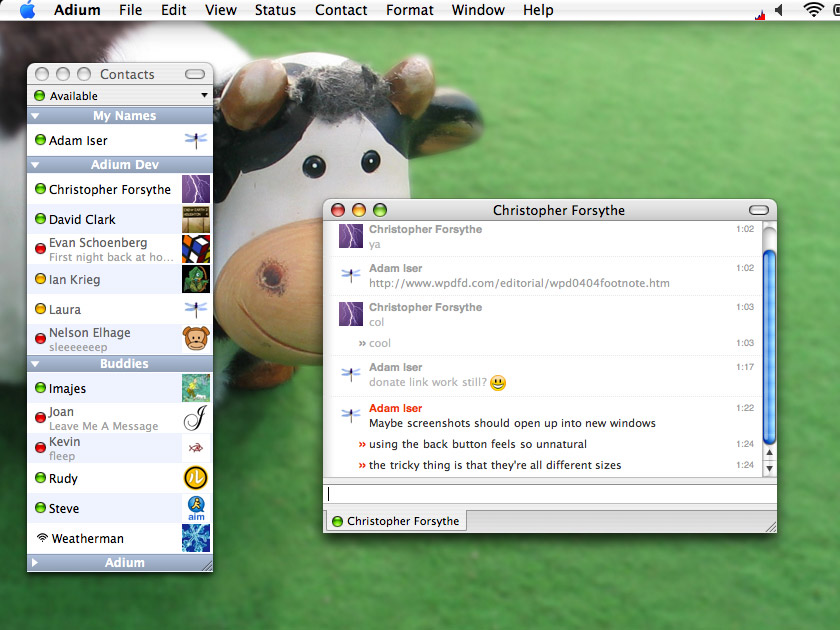This screenshot has height=630, width=840.
Task: Click the chat scrollbar blue thumb
Action: coord(769,347)
